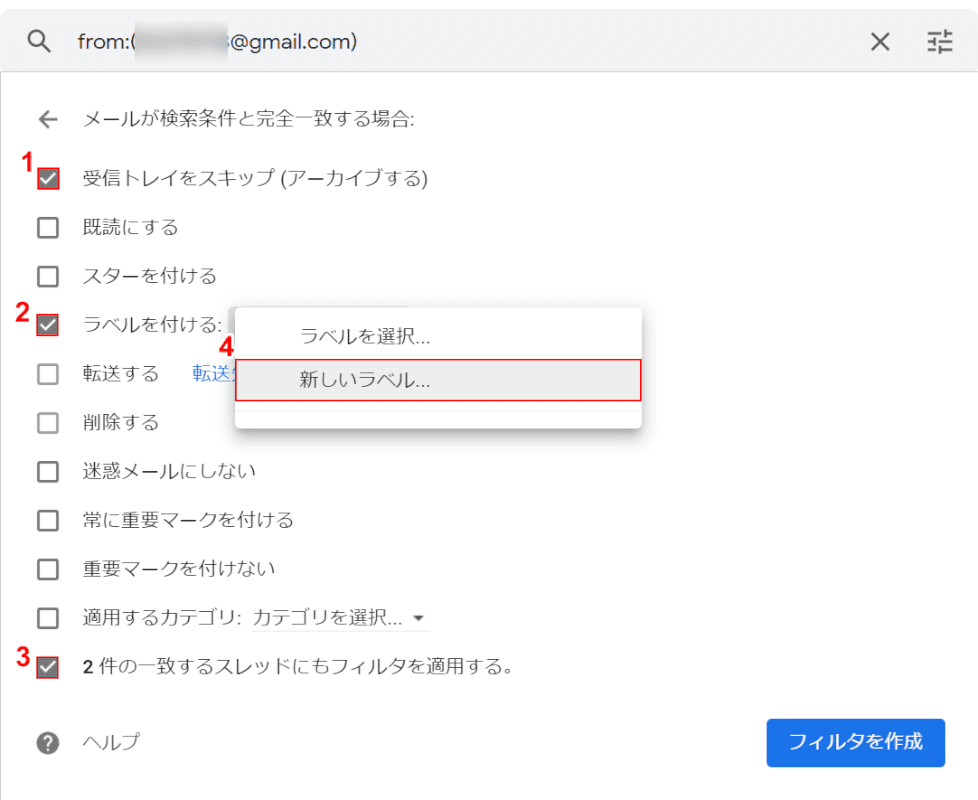Check the 適用するカテゴリ checkbox
This screenshot has width=978, height=800.
48,618
